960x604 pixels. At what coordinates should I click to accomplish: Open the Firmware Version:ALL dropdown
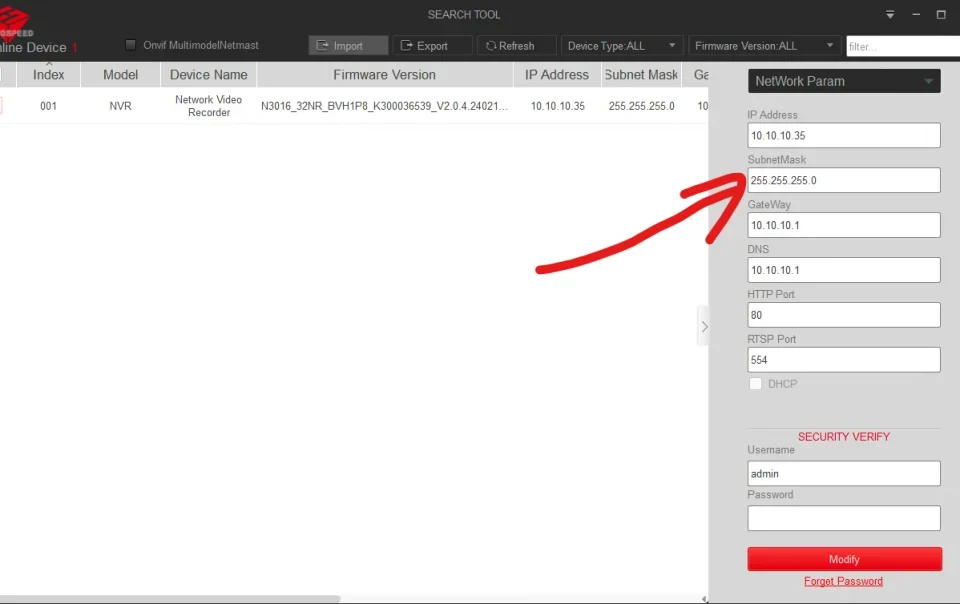pos(765,46)
